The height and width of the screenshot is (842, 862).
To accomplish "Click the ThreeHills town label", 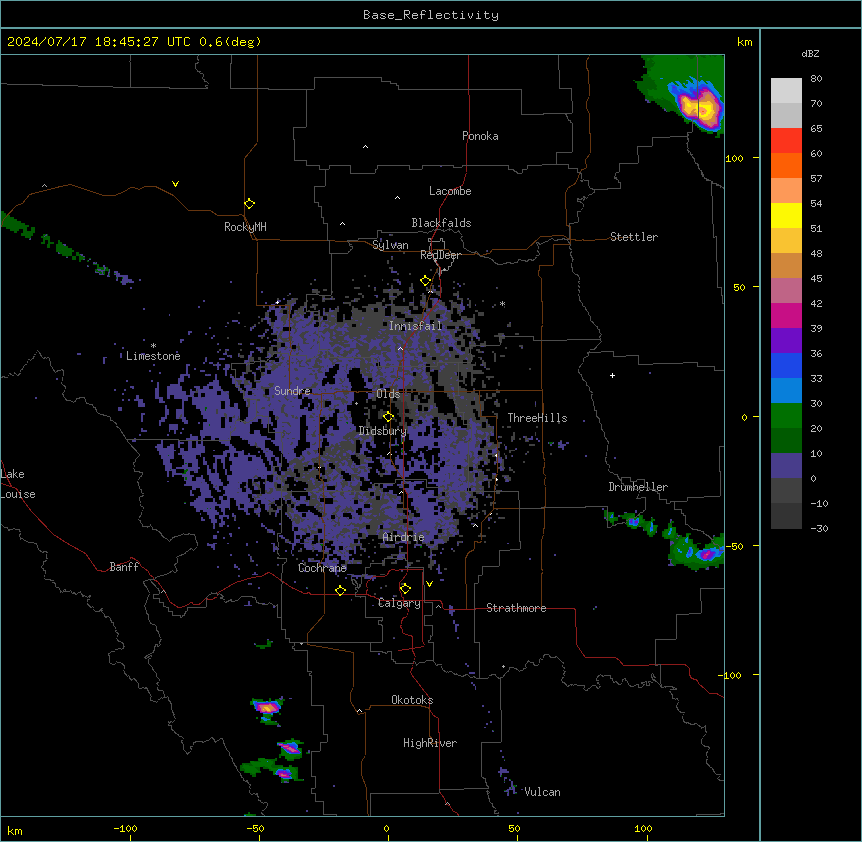I will tap(537, 418).
